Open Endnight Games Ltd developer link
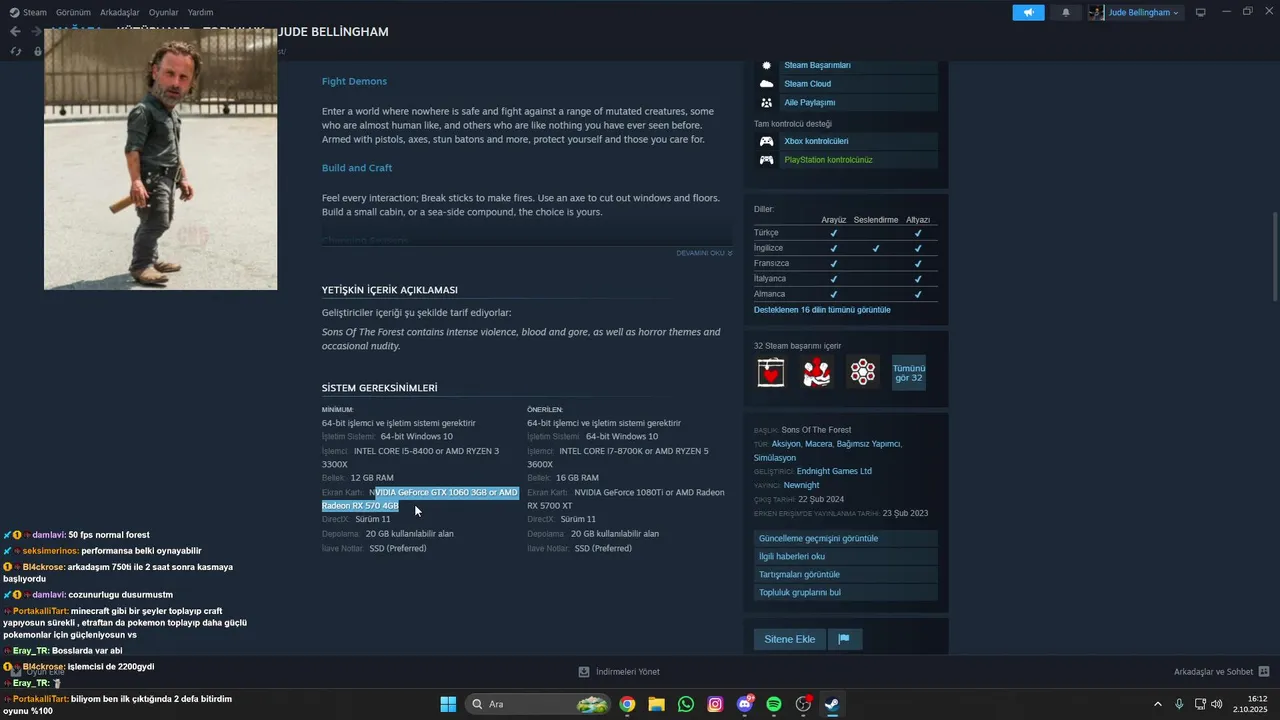Viewport: 1280px width, 720px height. [x=834, y=471]
